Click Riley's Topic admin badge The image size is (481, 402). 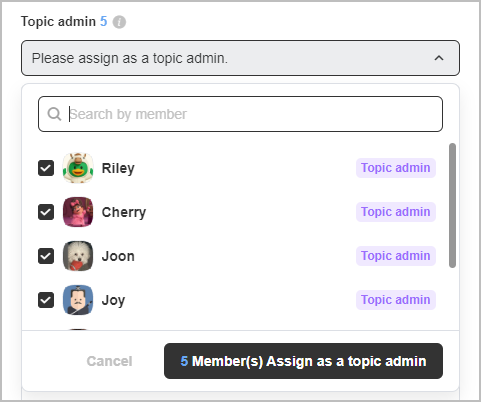pos(396,168)
